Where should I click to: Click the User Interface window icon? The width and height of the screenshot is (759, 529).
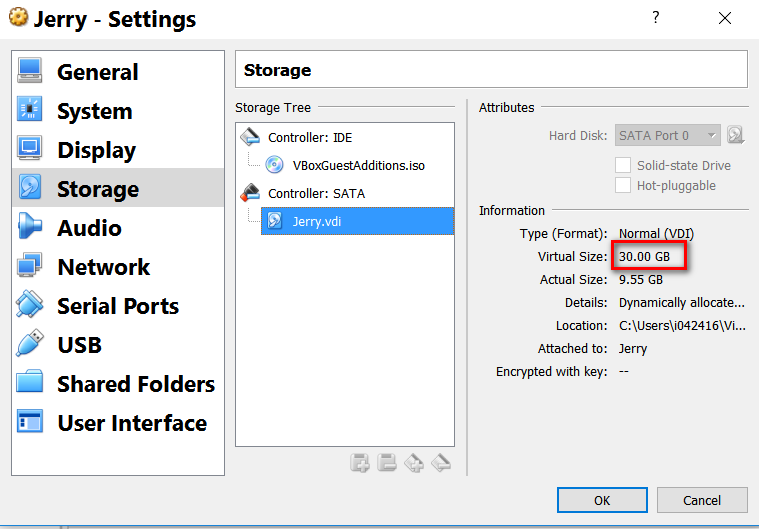[x=30, y=421]
